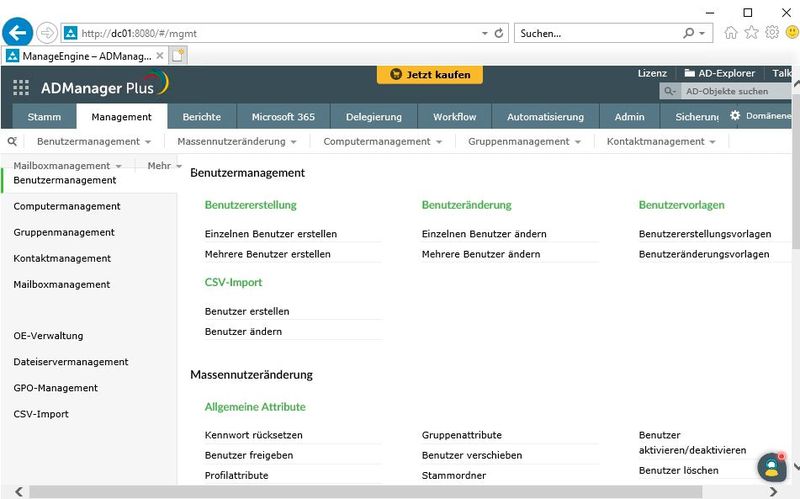This screenshot has width=800, height=499.
Task: Open the Lizenz link
Action: (x=652, y=73)
